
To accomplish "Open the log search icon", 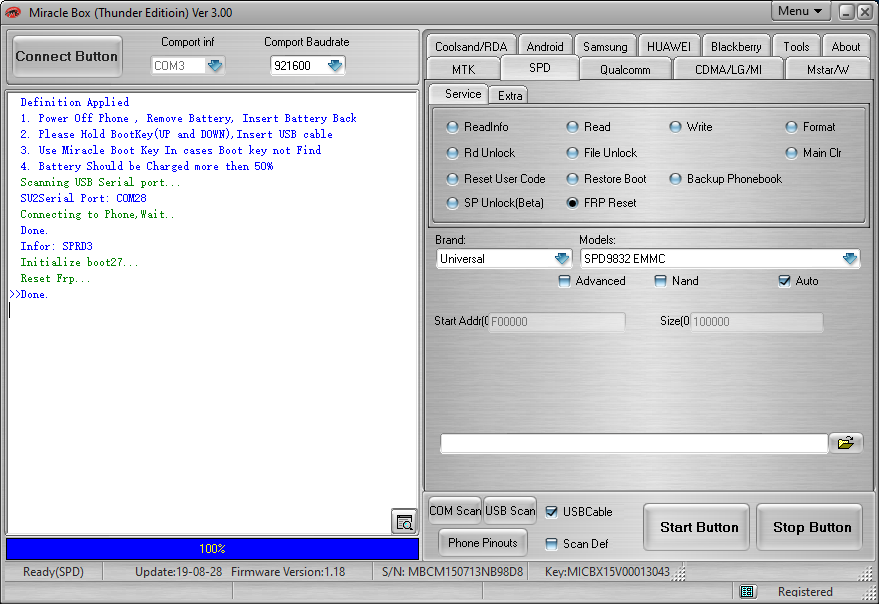I will 404,522.
